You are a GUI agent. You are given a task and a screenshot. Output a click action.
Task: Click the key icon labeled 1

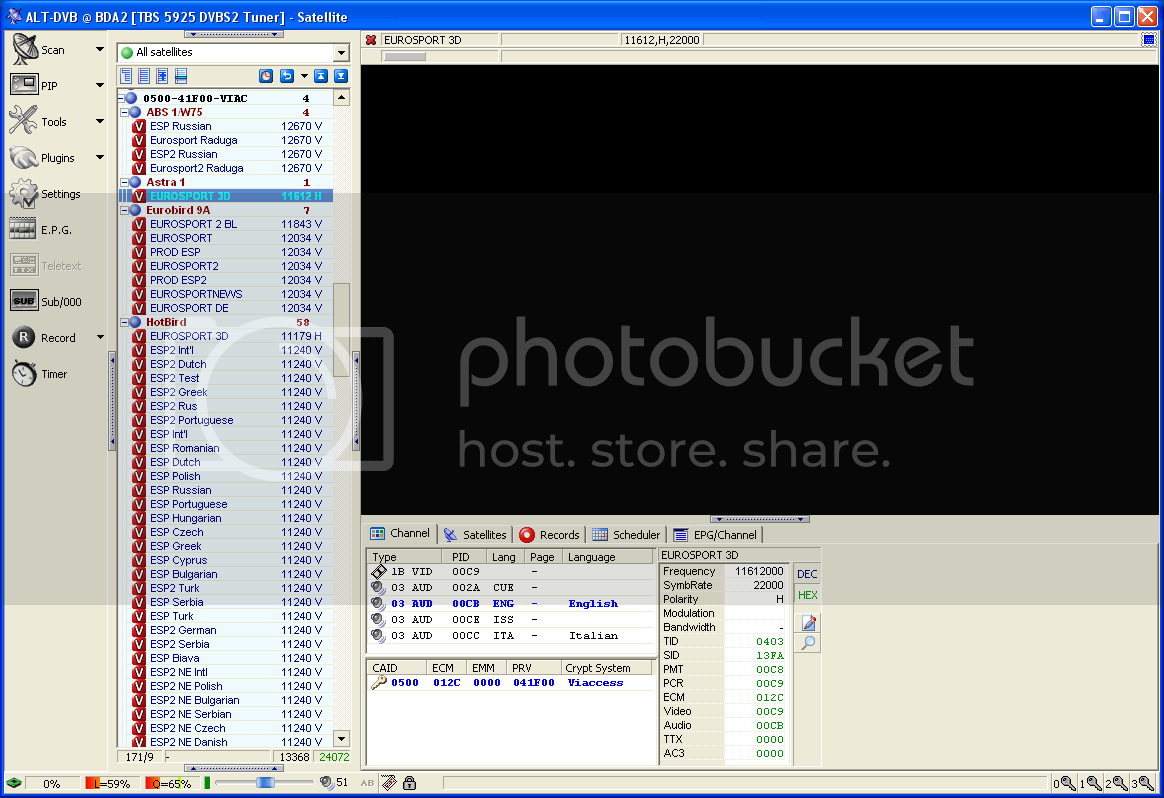[x=1091, y=783]
